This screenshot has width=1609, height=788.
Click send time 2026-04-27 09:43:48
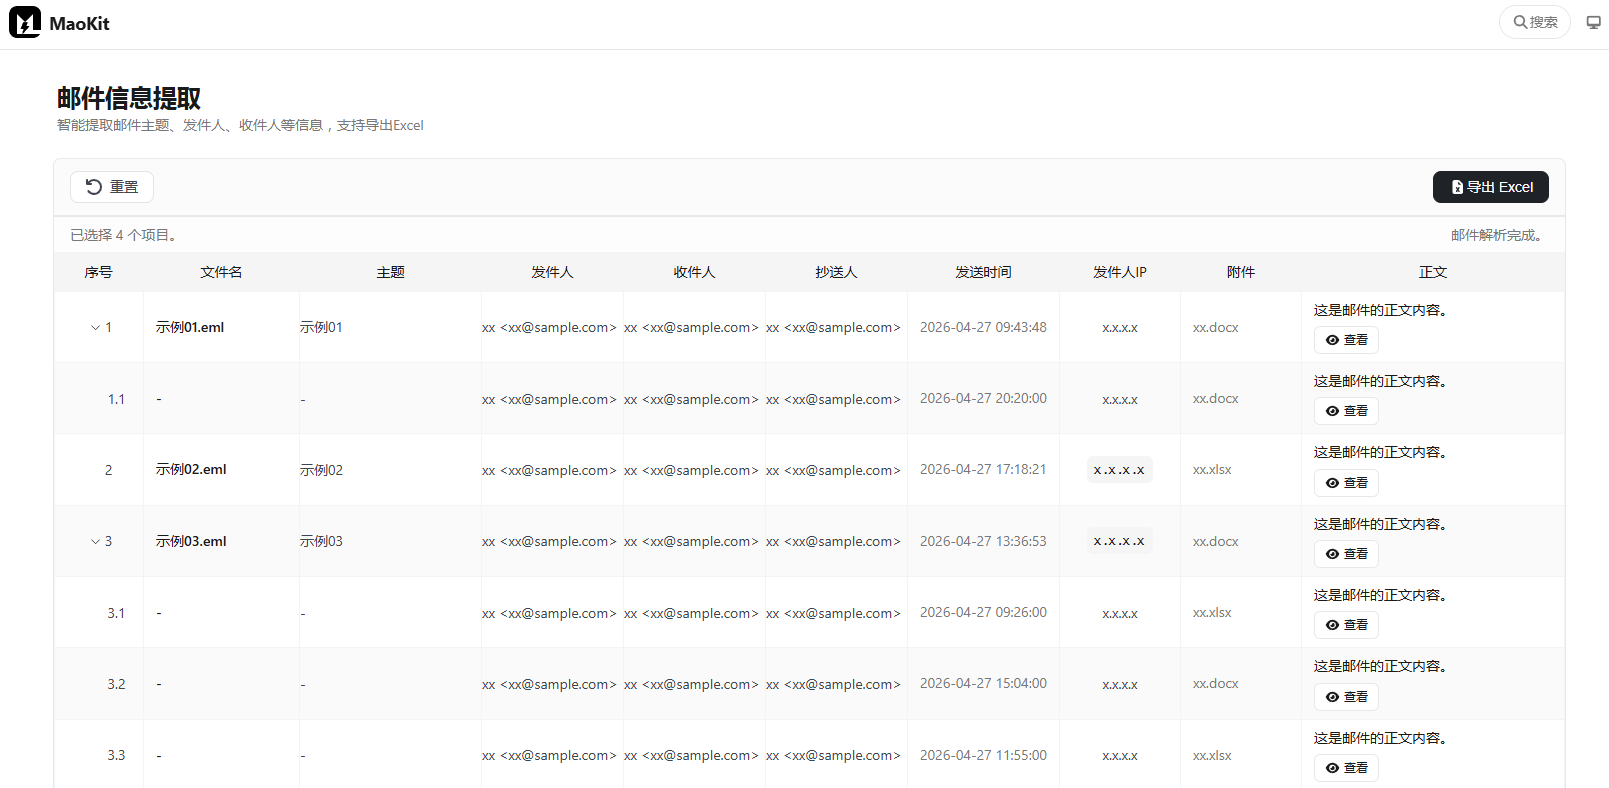[983, 327]
